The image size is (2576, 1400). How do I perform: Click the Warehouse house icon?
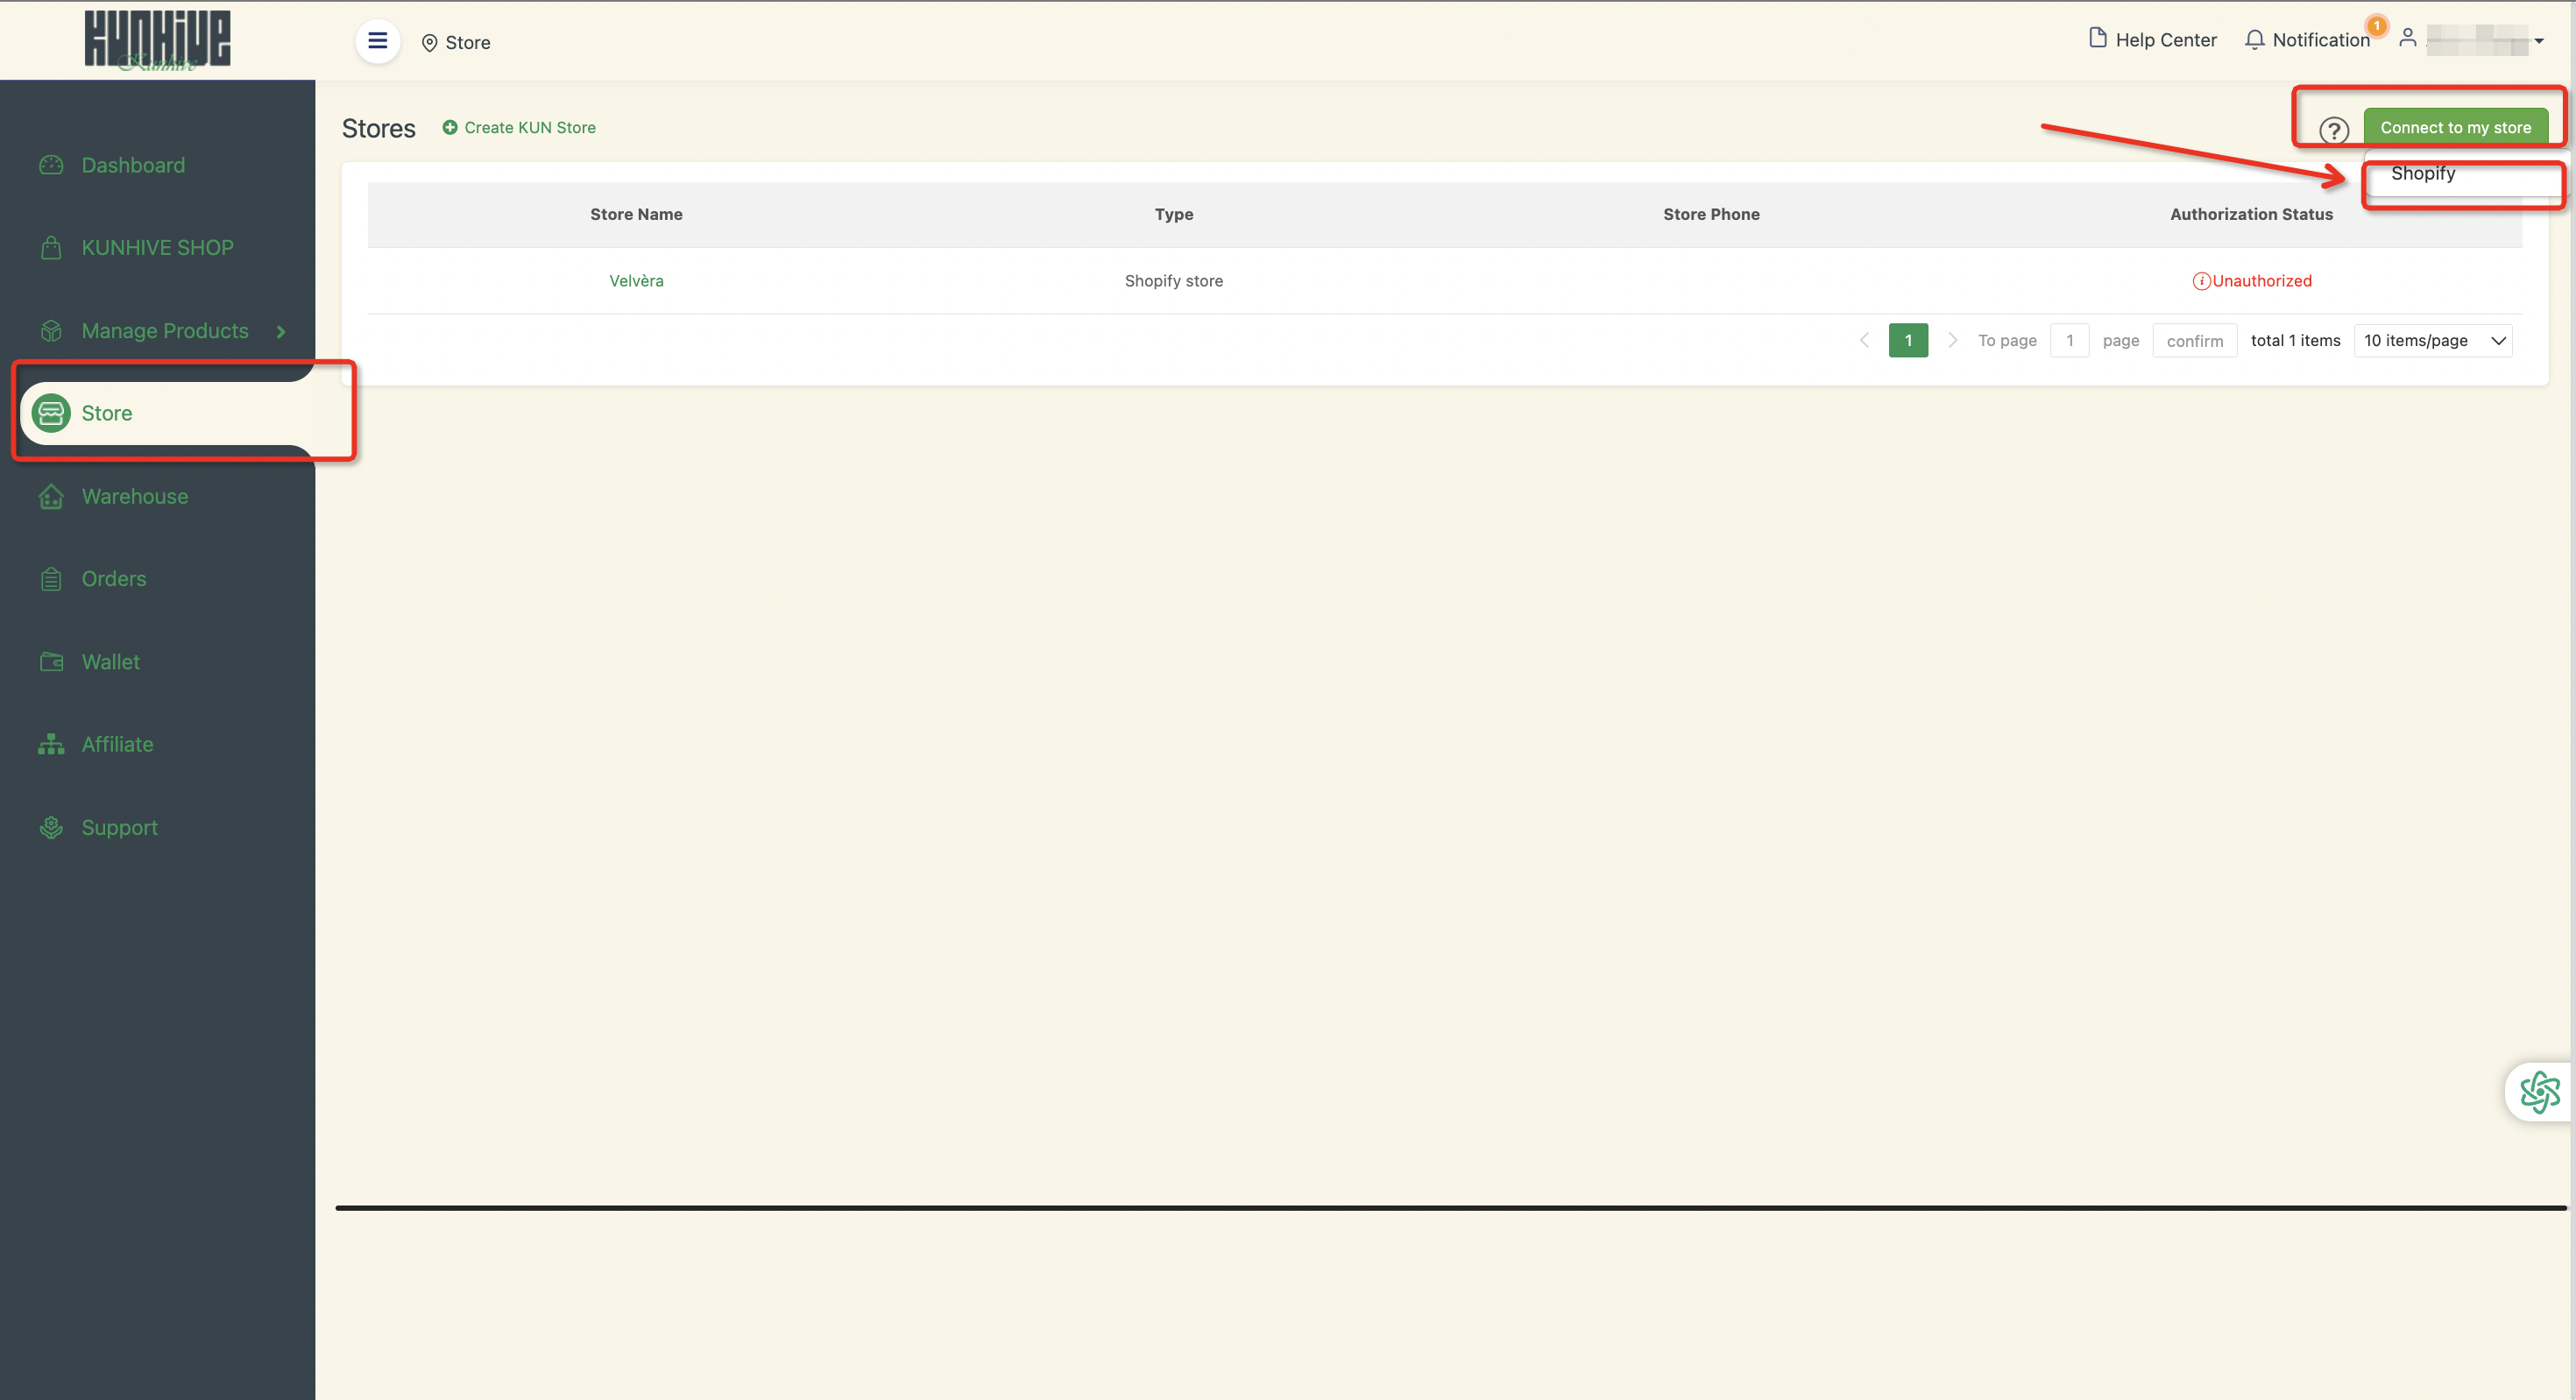coord(51,497)
